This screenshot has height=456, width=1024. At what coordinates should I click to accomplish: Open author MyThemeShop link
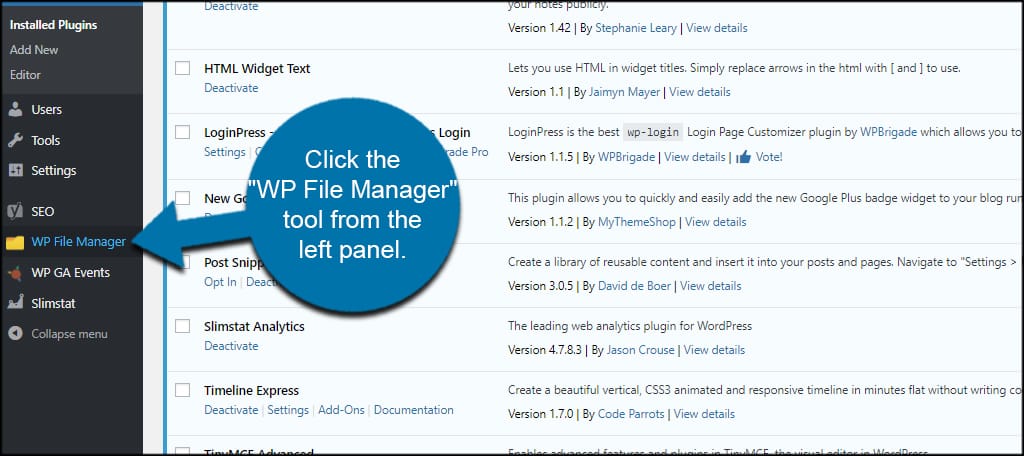[x=637, y=221]
